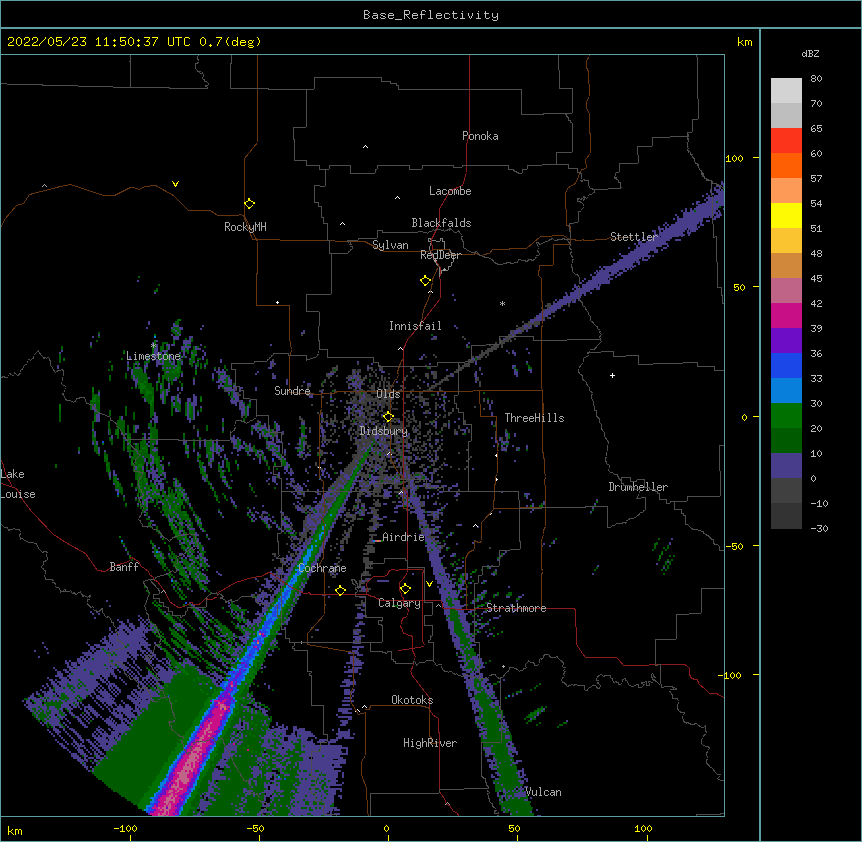The height and width of the screenshot is (842, 862).
Task: Pick the dusty pink 45-42 dBZ legend swatch
Action: pyautogui.click(x=786, y=291)
